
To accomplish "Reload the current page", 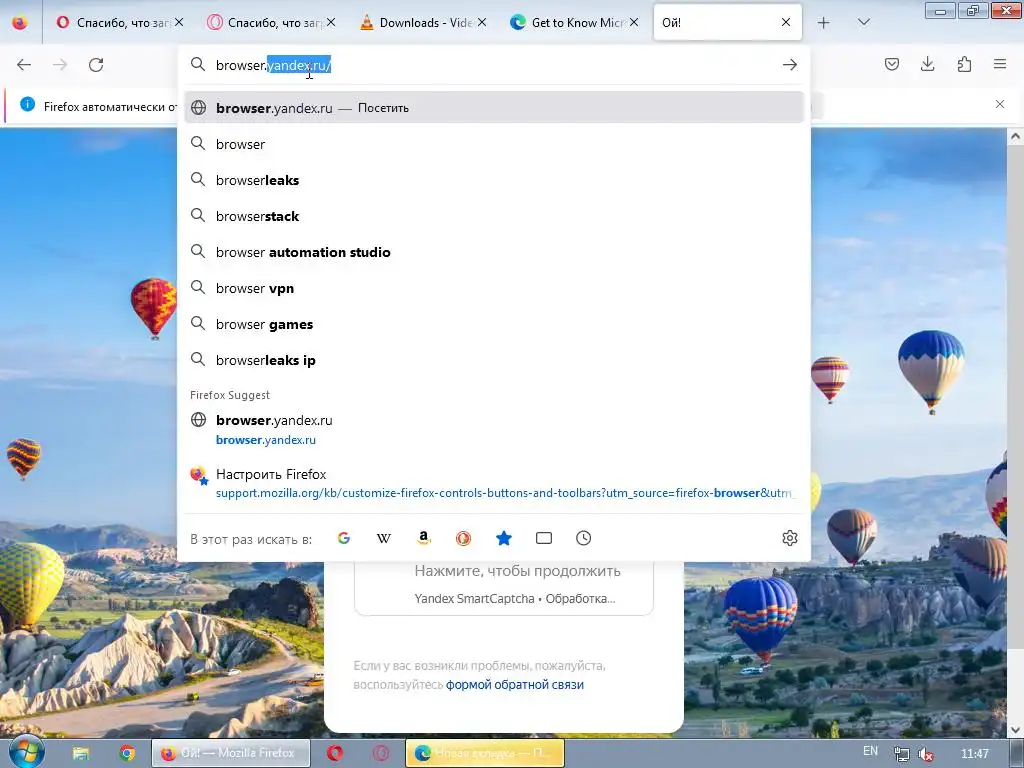I will [x=96, y=65].
